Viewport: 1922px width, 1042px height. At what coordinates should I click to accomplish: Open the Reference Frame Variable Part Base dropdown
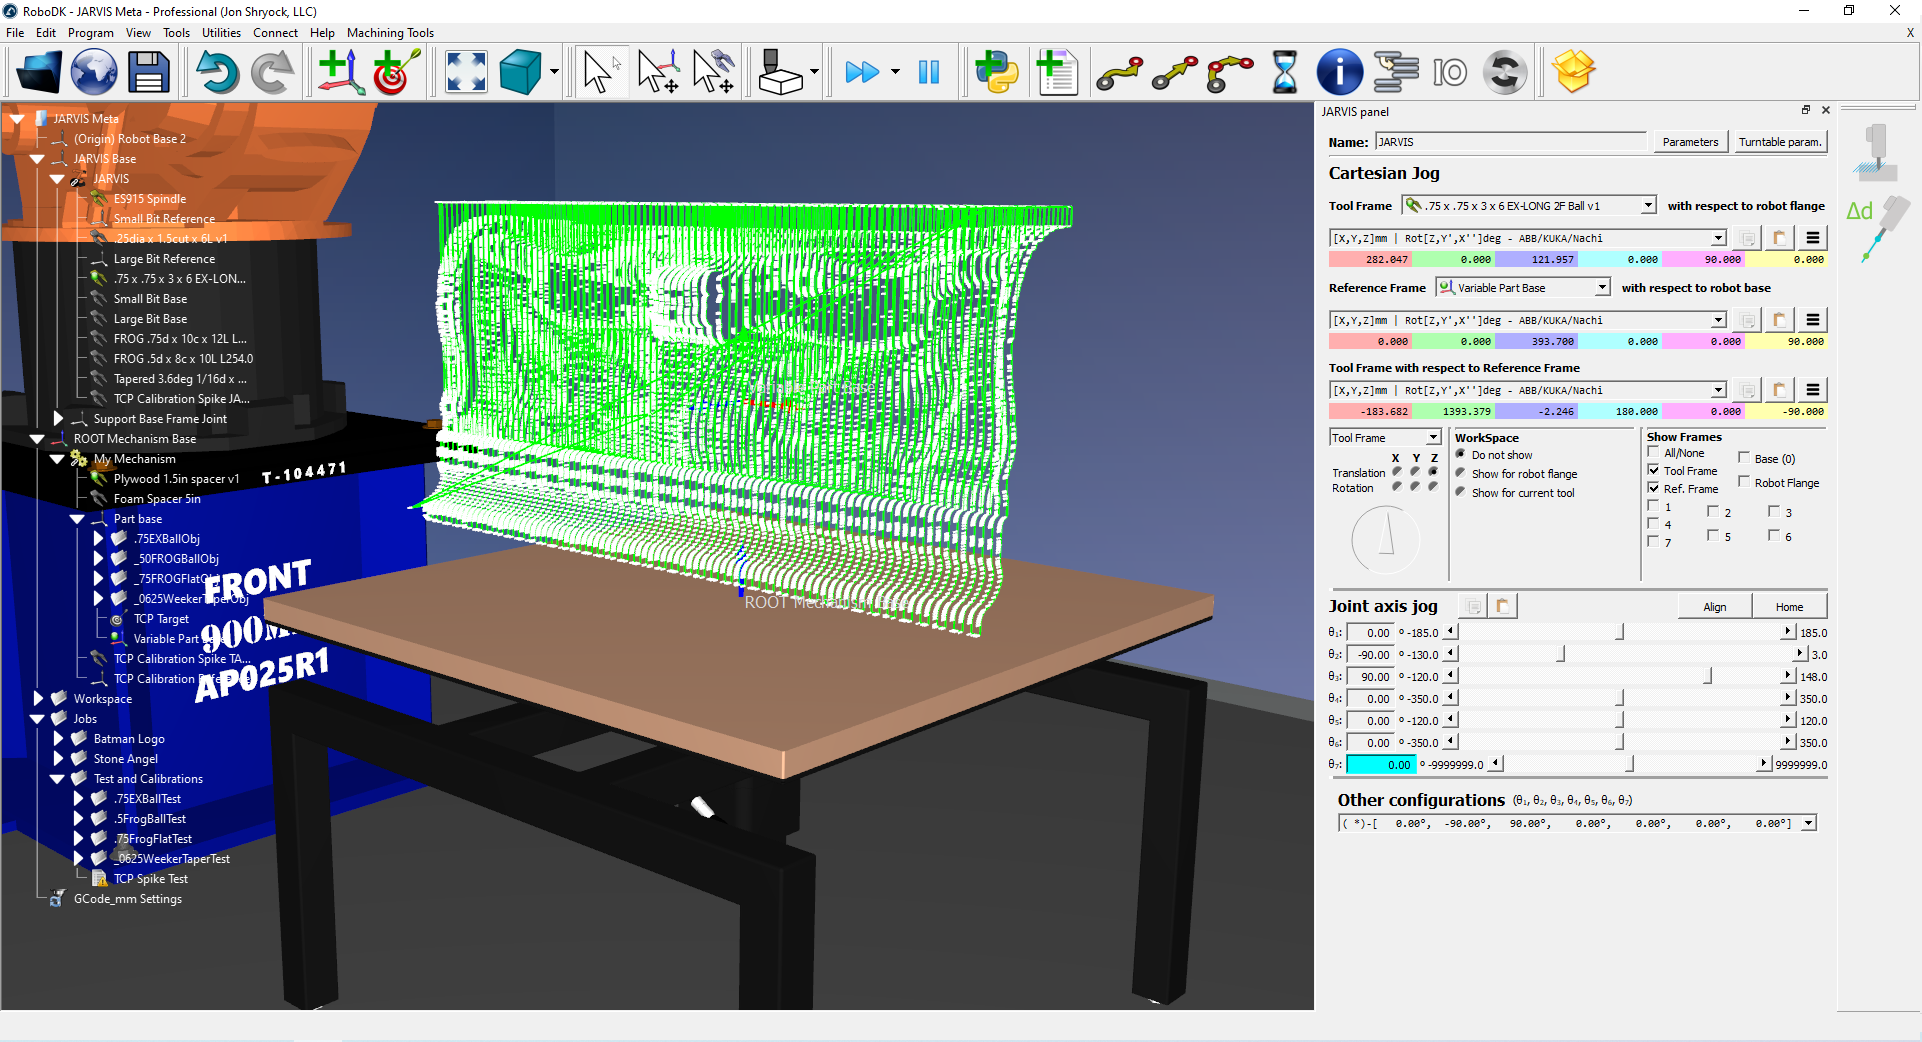tap(1601, 288)
